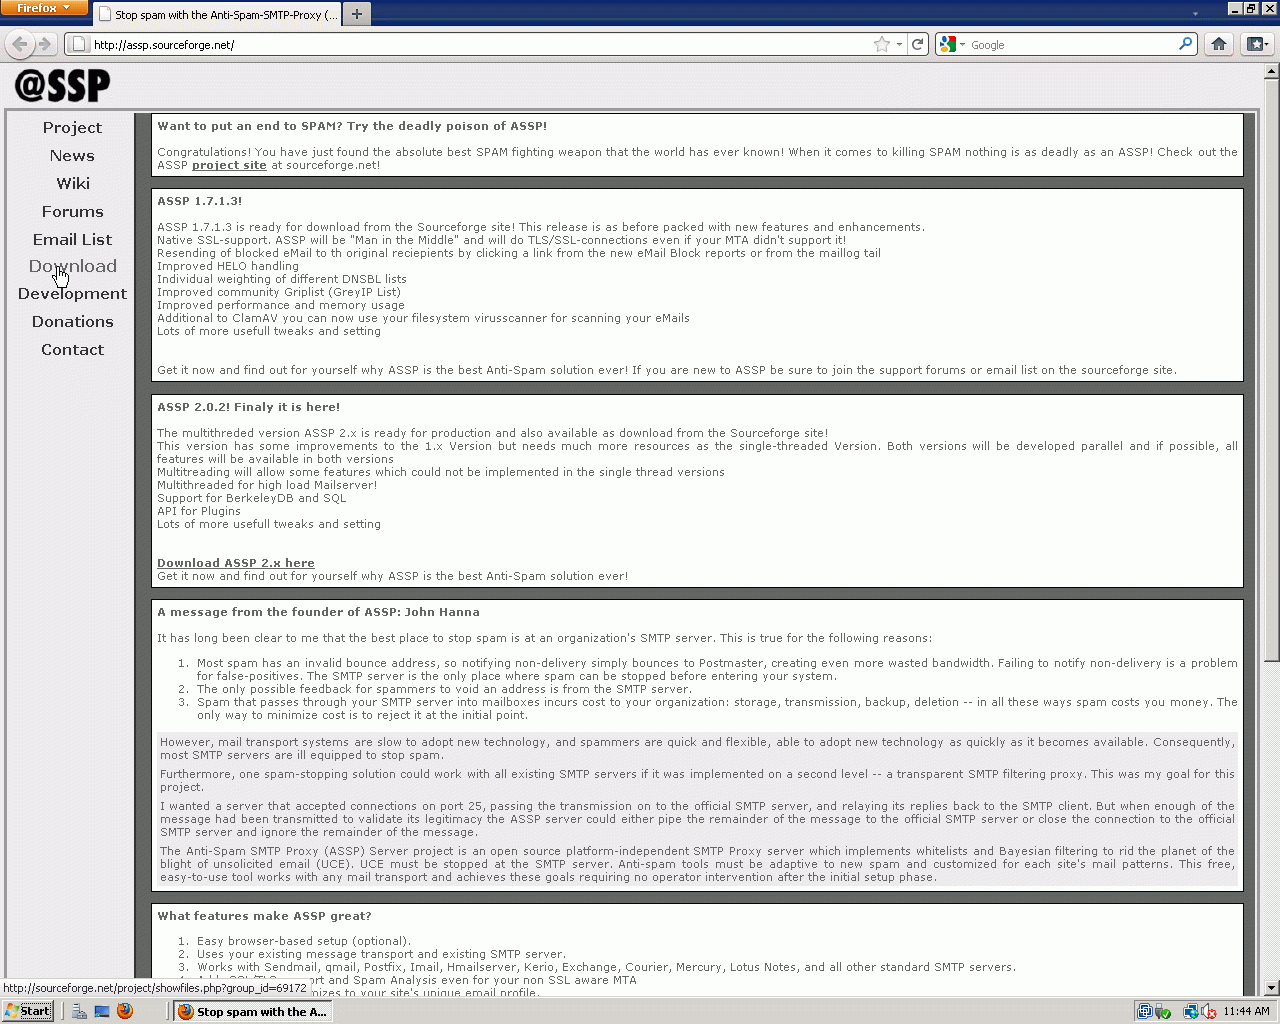Click the vertical scrollbar thumb
This screenshot has width=1280, height=1024.
pos(1271,369)
